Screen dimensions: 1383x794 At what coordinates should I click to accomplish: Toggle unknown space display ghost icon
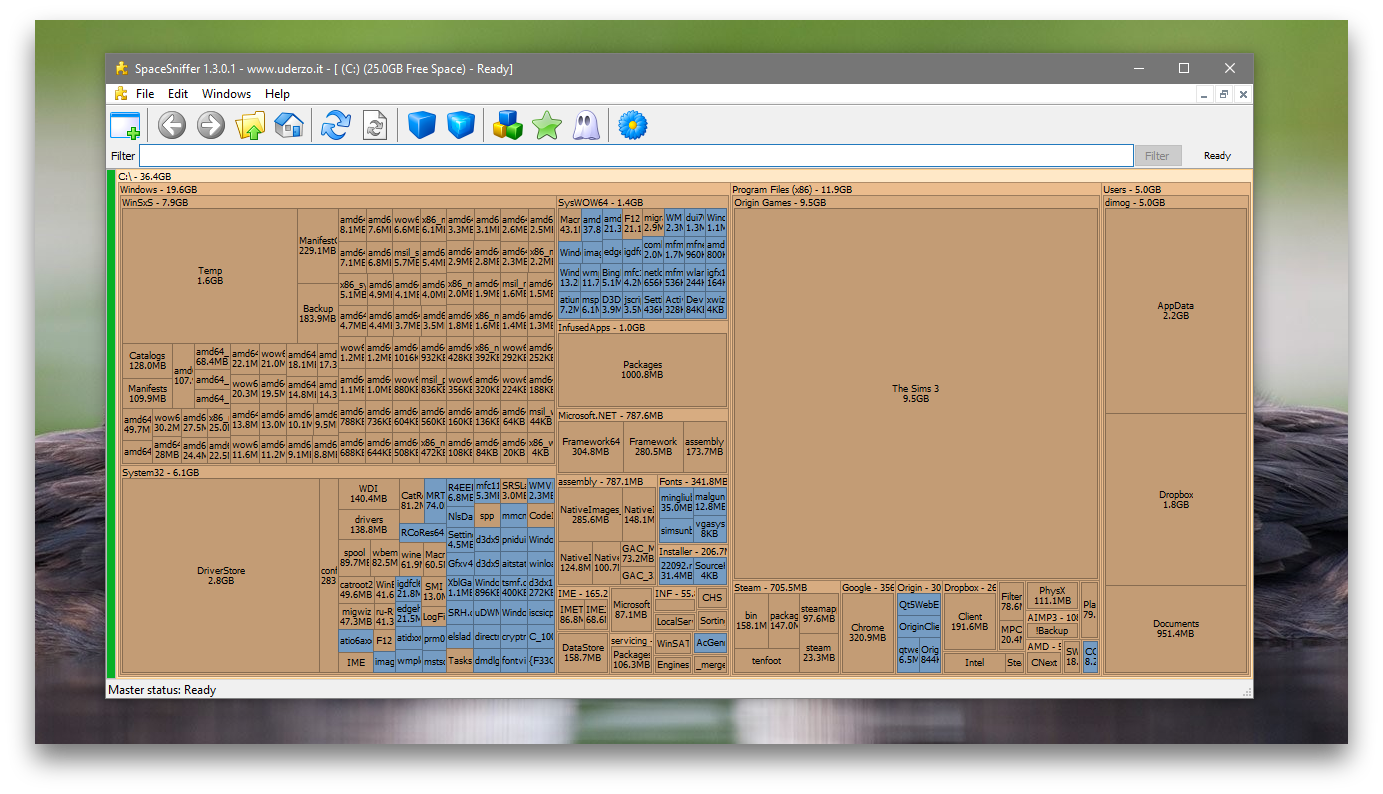click(585, 125)
